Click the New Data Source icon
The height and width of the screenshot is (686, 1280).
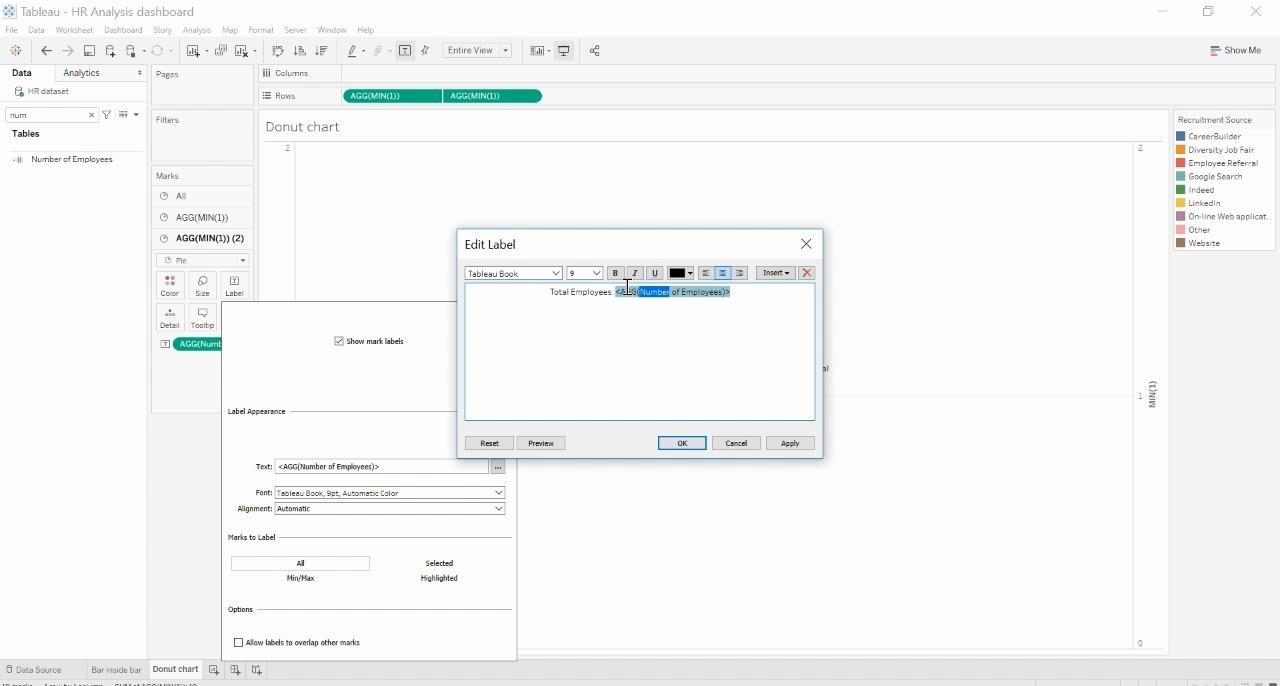110,50
